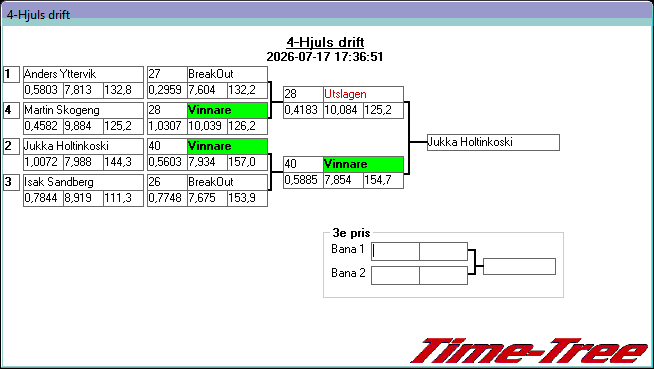Select the 3e pris result box
The width and height of the screenshot is (654, 369).
[519, 266]
